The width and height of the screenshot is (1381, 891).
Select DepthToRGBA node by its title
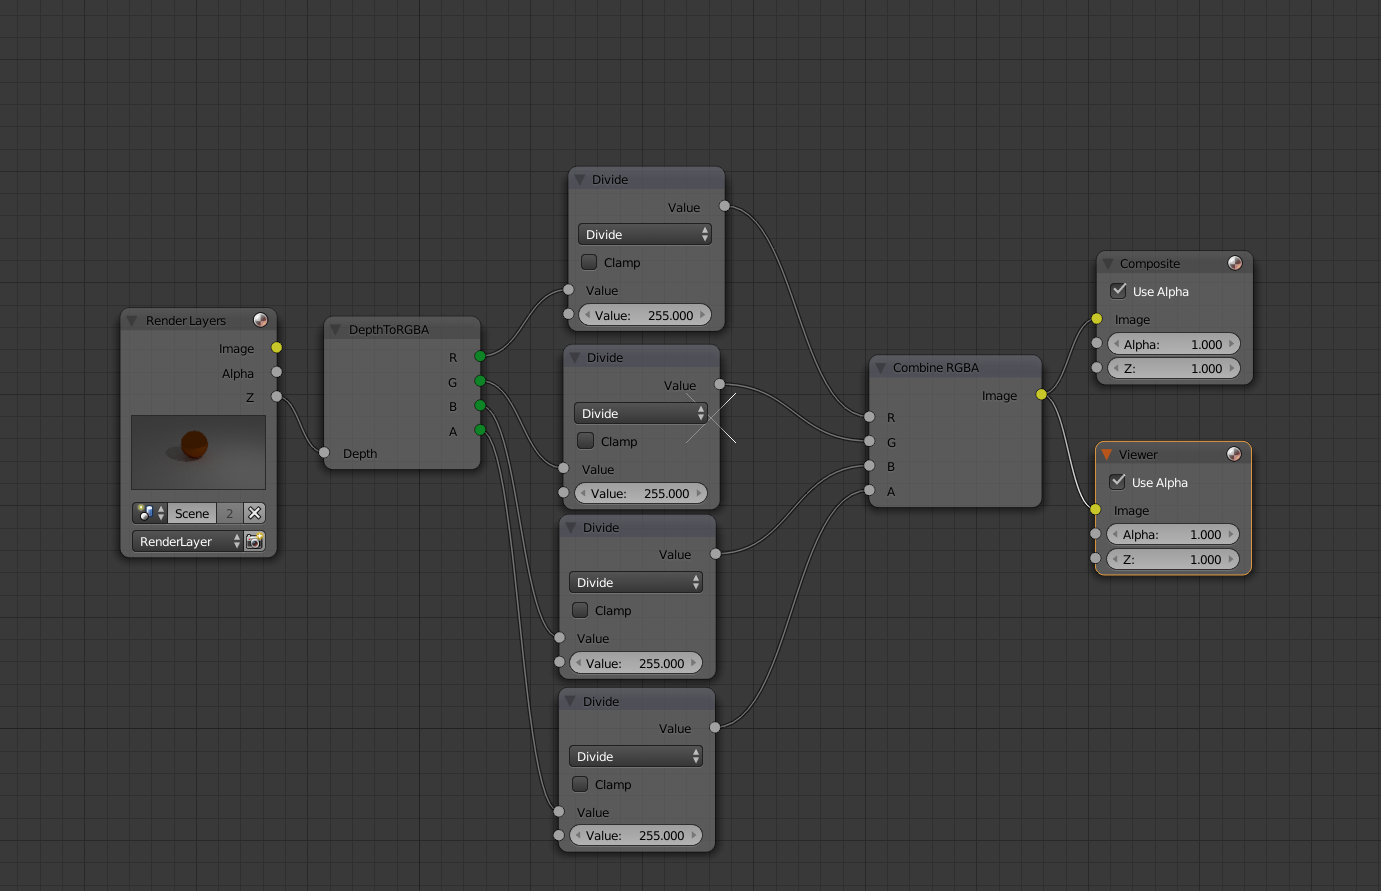[x=389, y=329]
